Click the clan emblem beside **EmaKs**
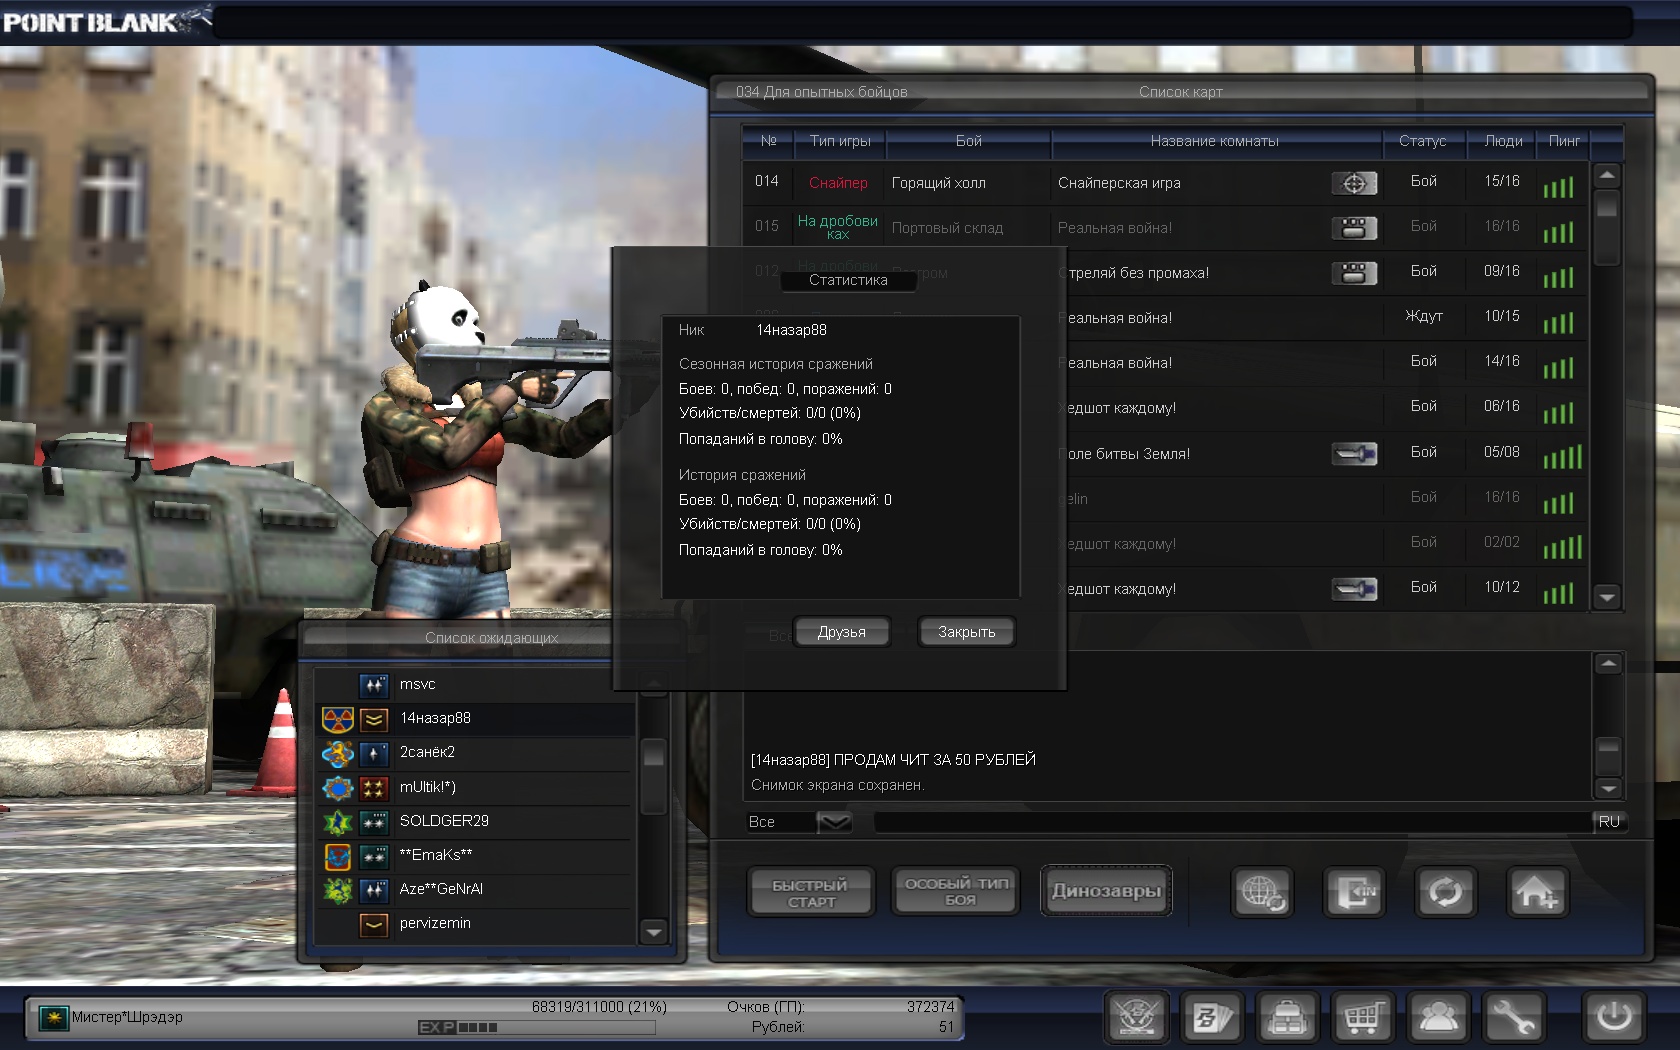The image size is (1680, 1050). (338, 856)
